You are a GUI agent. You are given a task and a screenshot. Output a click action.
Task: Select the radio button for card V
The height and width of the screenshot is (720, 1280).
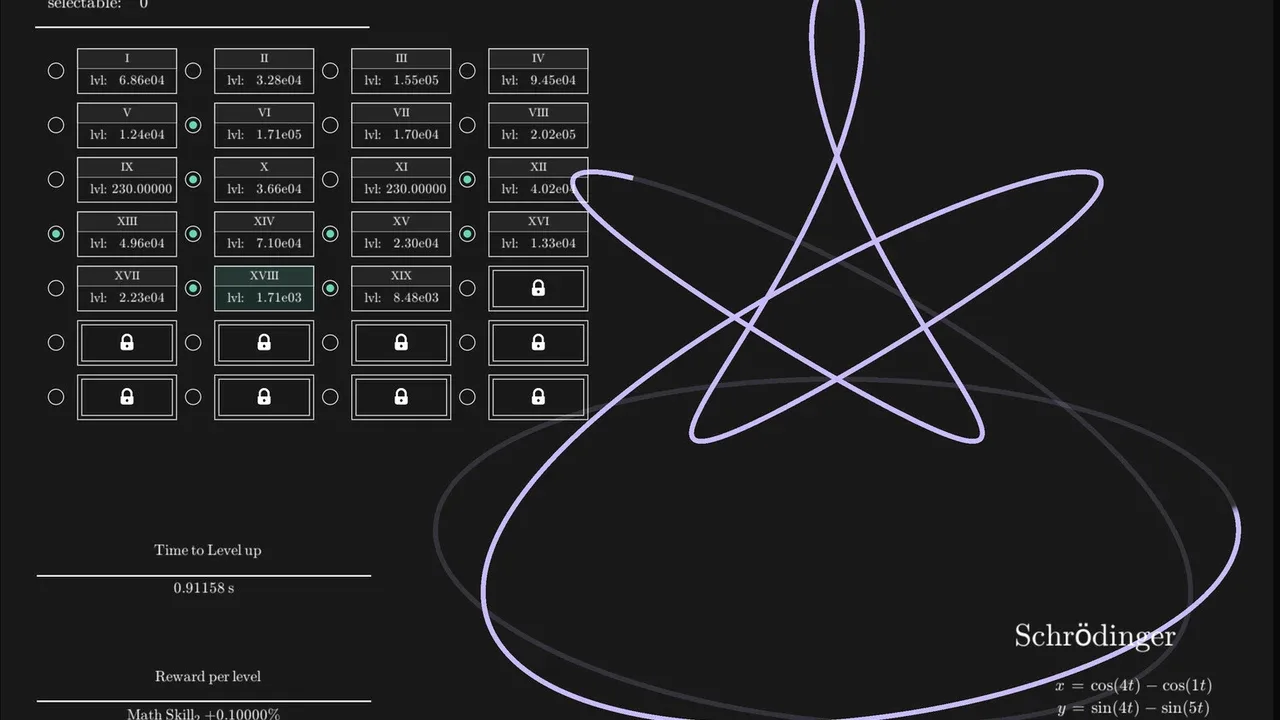[56, 125]
